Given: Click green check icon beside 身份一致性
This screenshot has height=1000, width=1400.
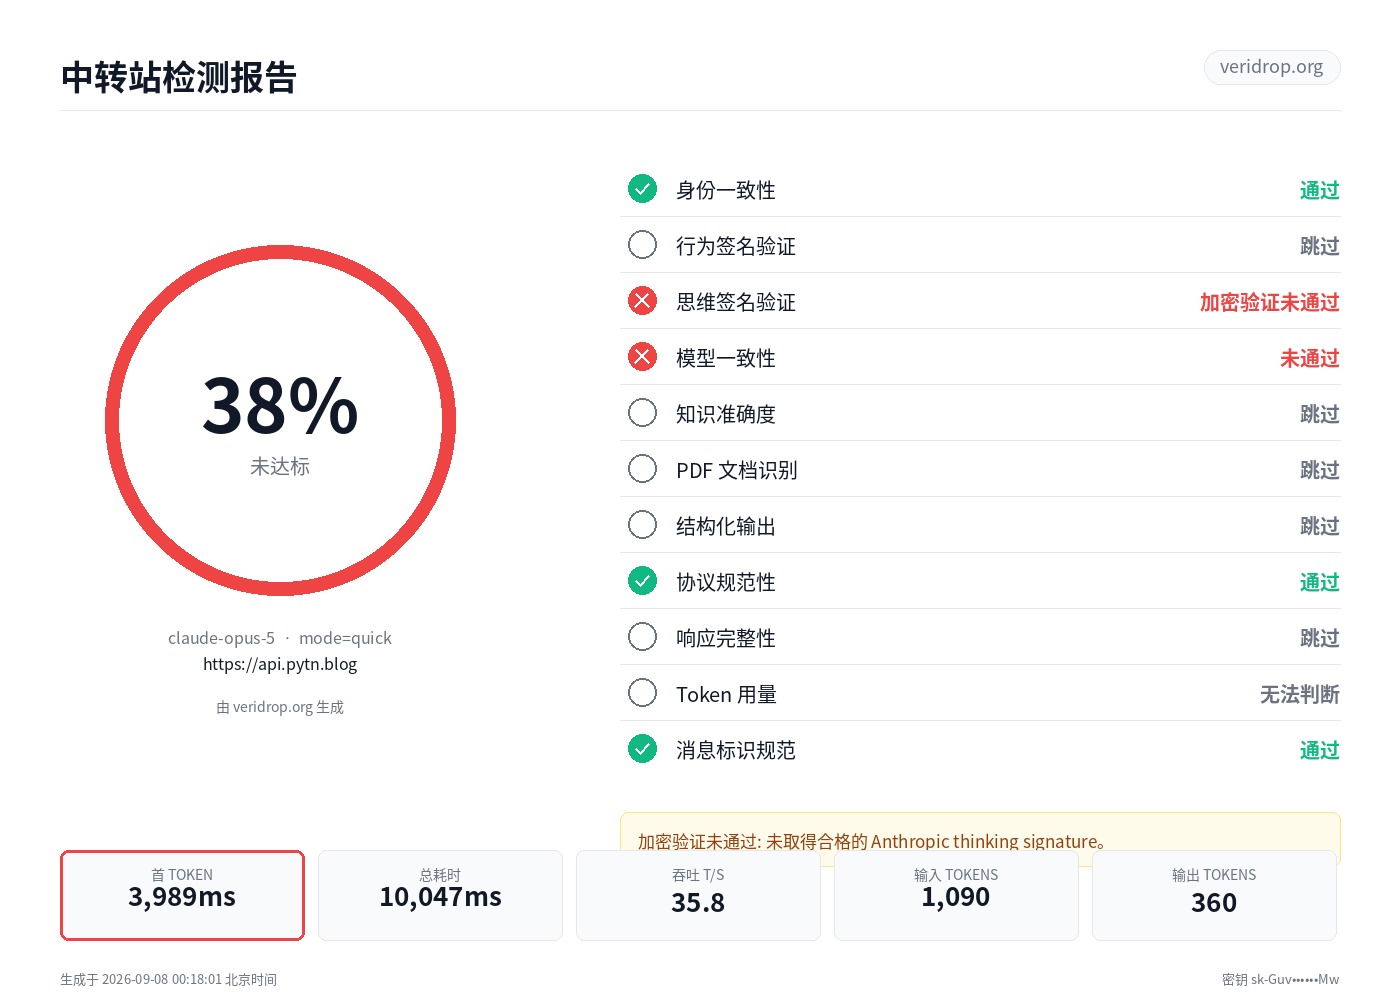Looking at the screenshot, I should (x=642, y=189).
